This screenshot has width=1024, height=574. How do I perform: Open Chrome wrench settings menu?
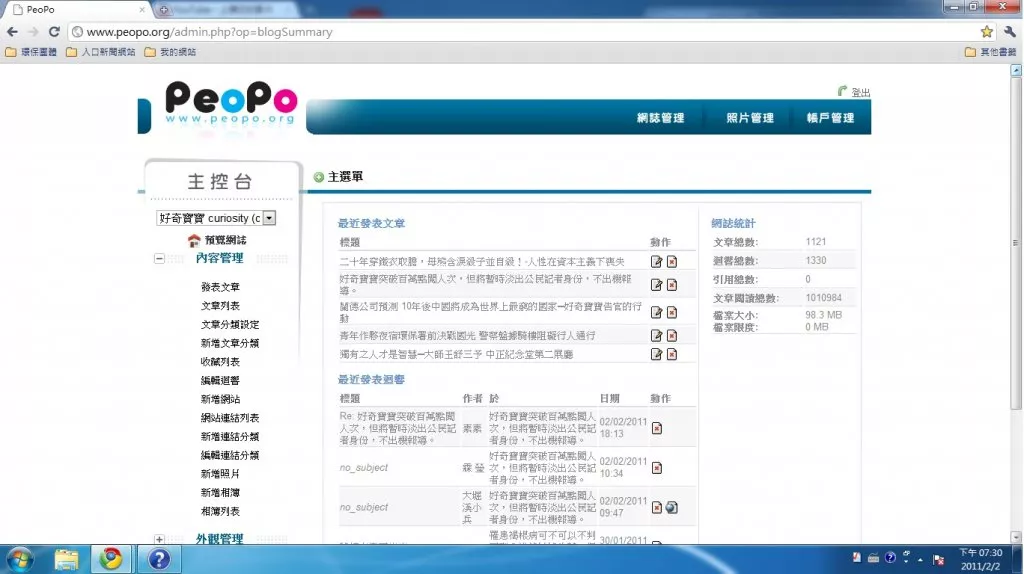(x=1010, y=31)
